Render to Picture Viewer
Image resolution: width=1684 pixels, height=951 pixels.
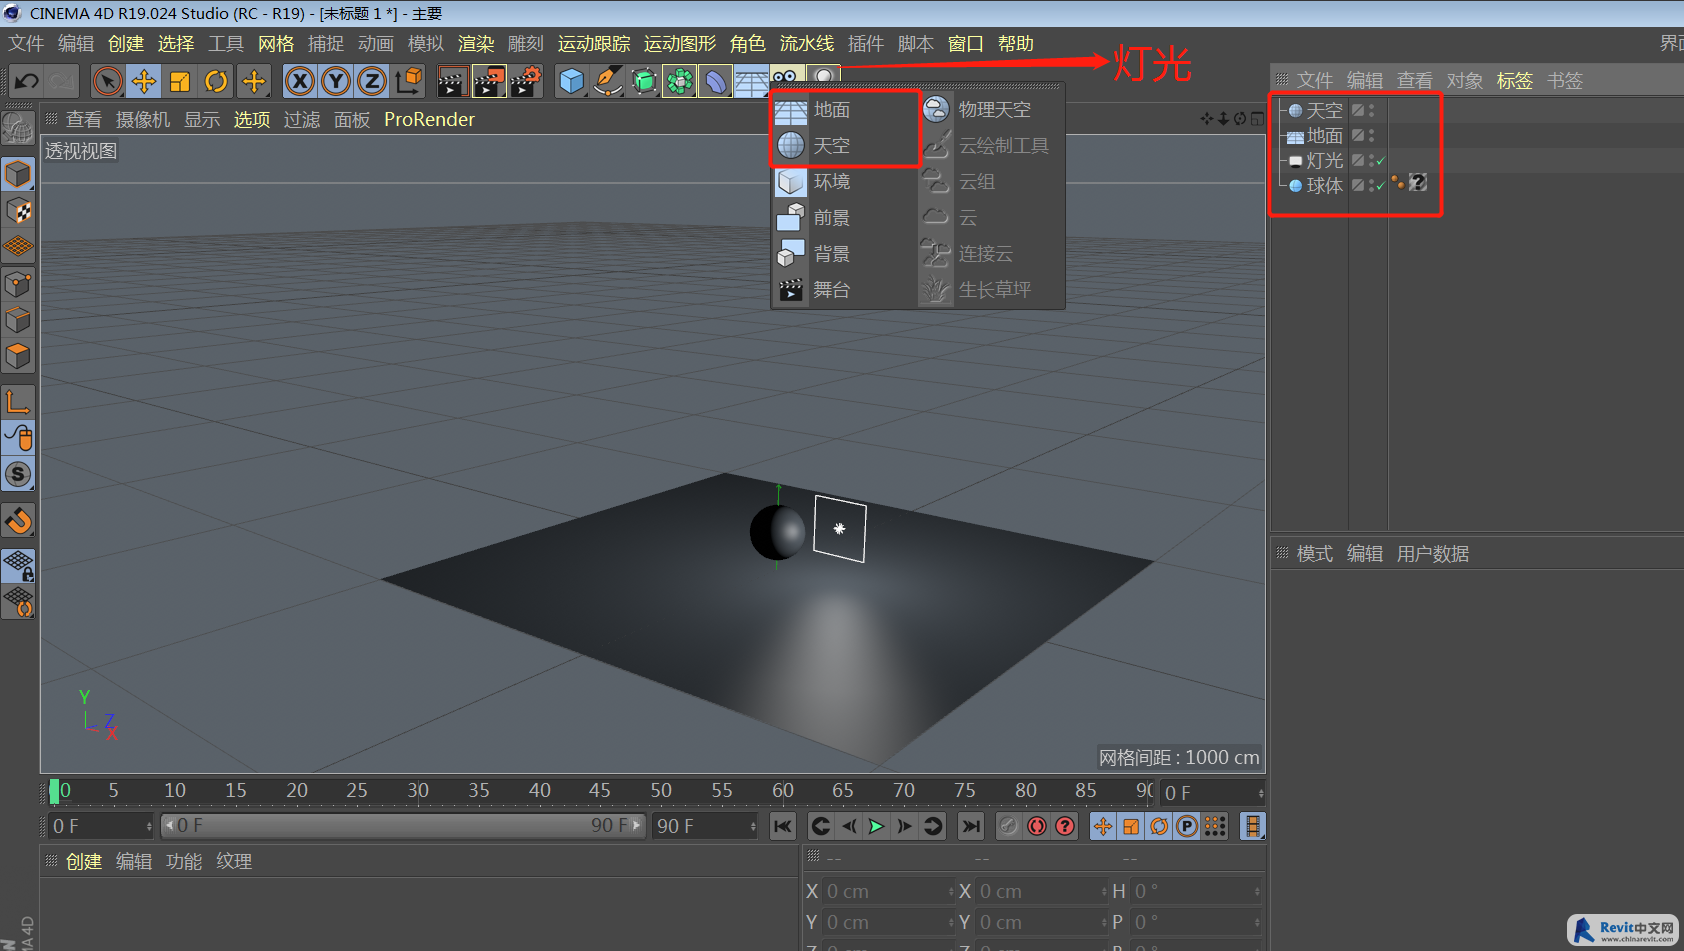point(489,81)
